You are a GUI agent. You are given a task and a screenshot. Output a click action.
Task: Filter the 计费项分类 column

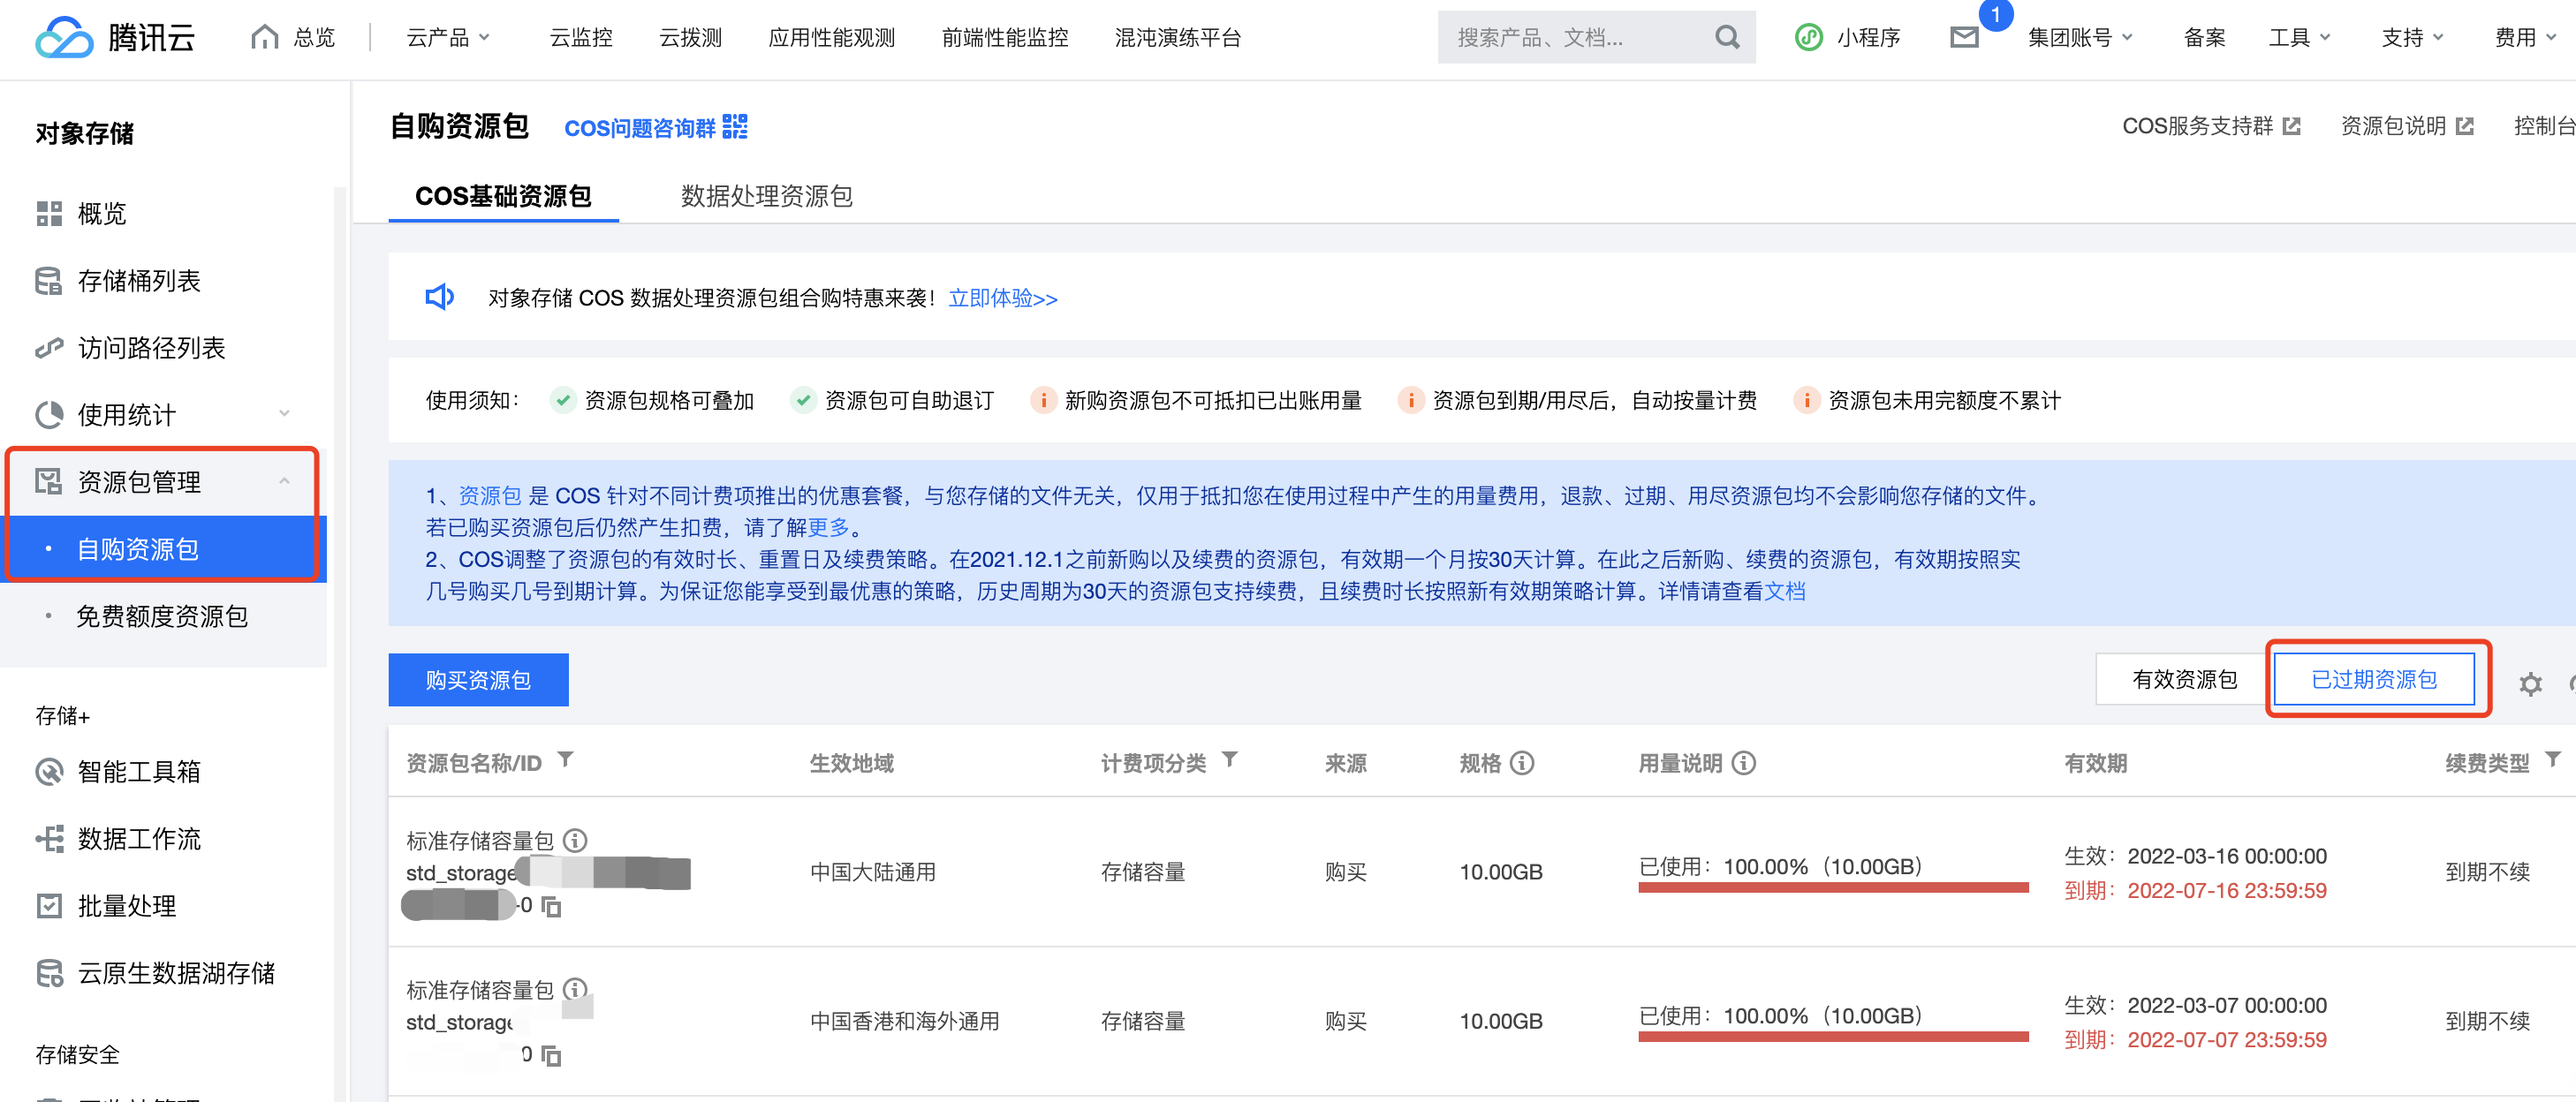point(1230,760)
